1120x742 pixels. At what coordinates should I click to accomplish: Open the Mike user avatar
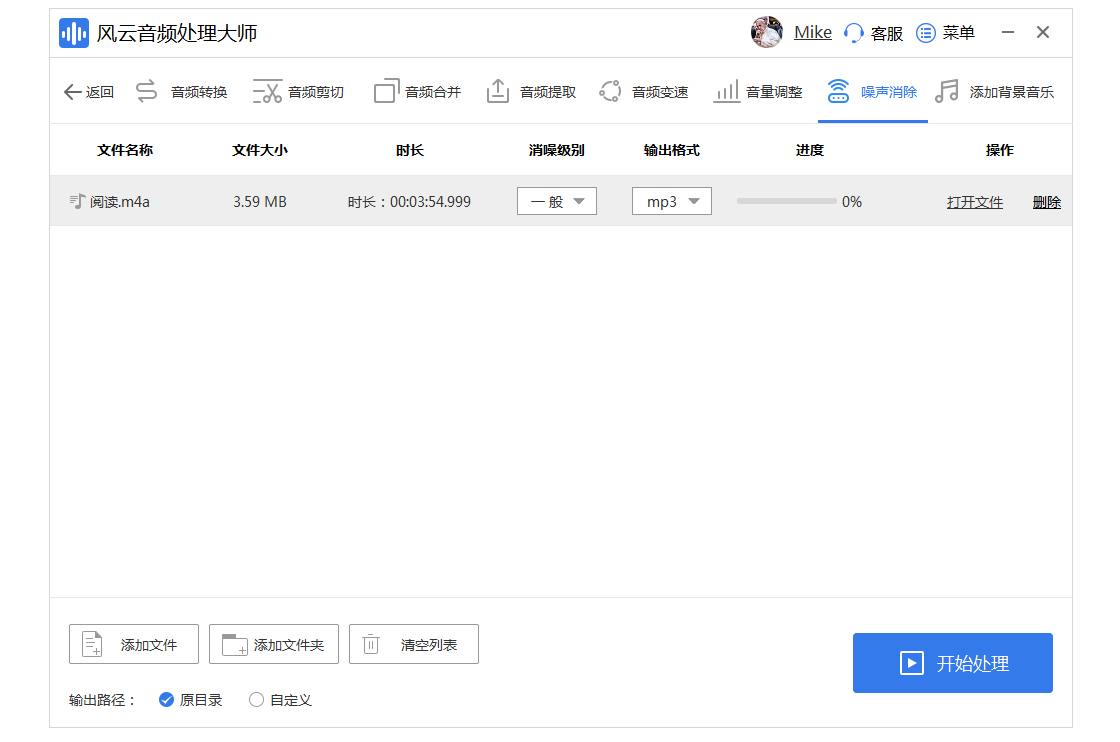[766, 32]
